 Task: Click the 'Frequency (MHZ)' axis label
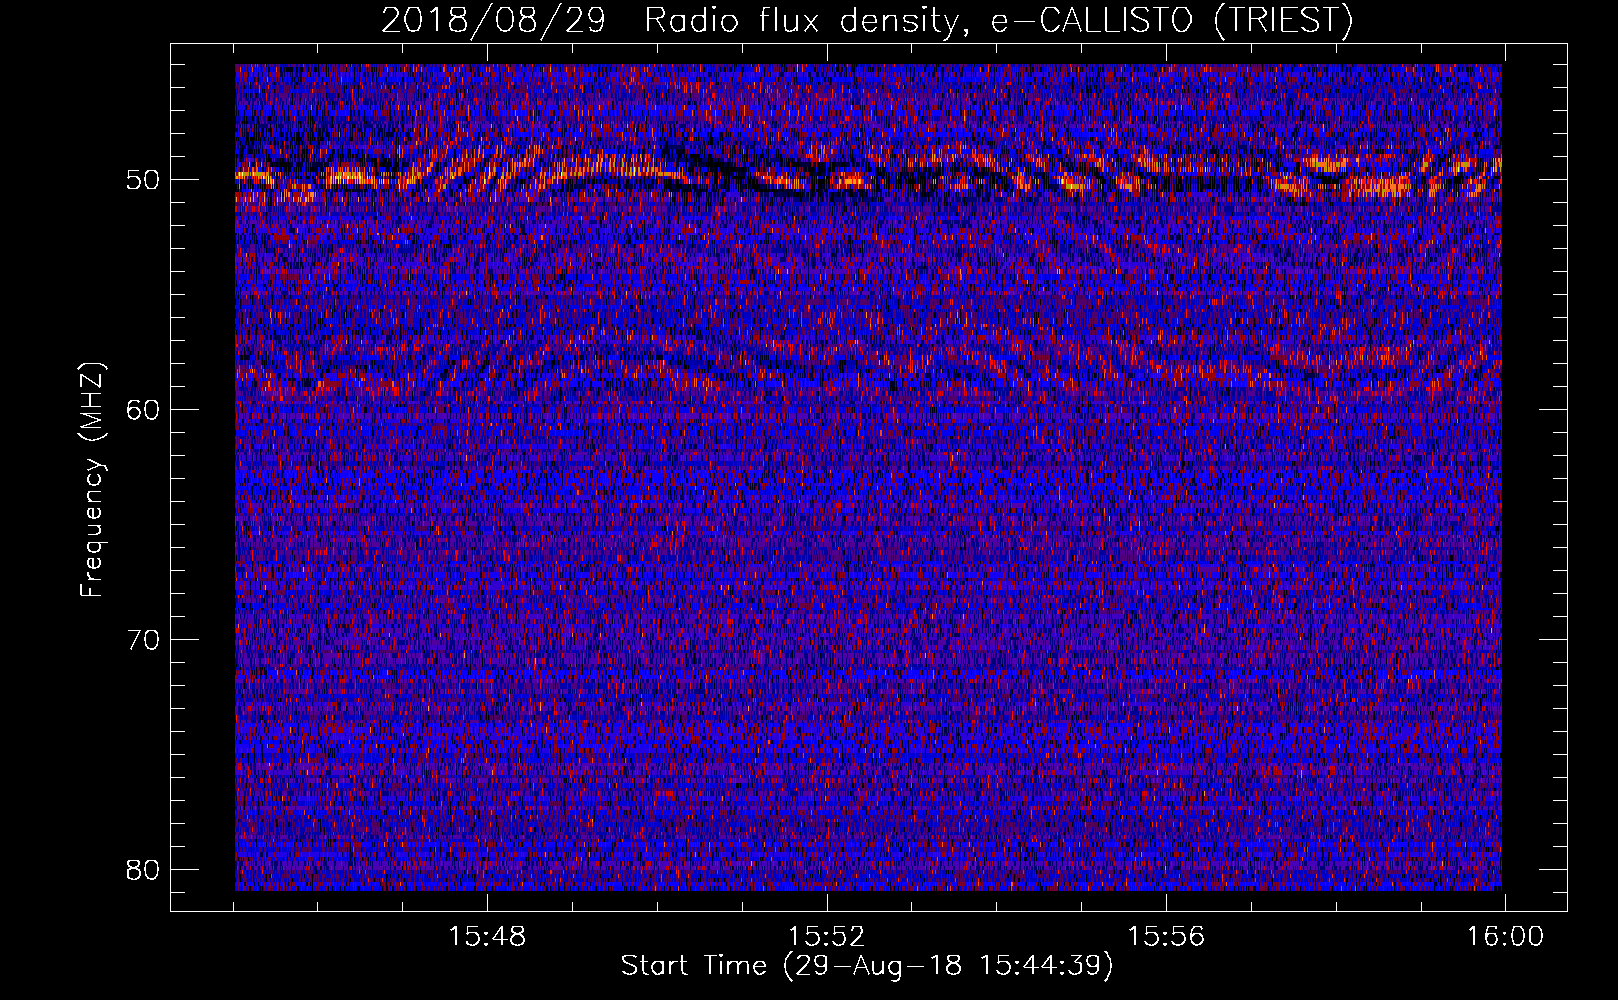click(x=92, y=481)
